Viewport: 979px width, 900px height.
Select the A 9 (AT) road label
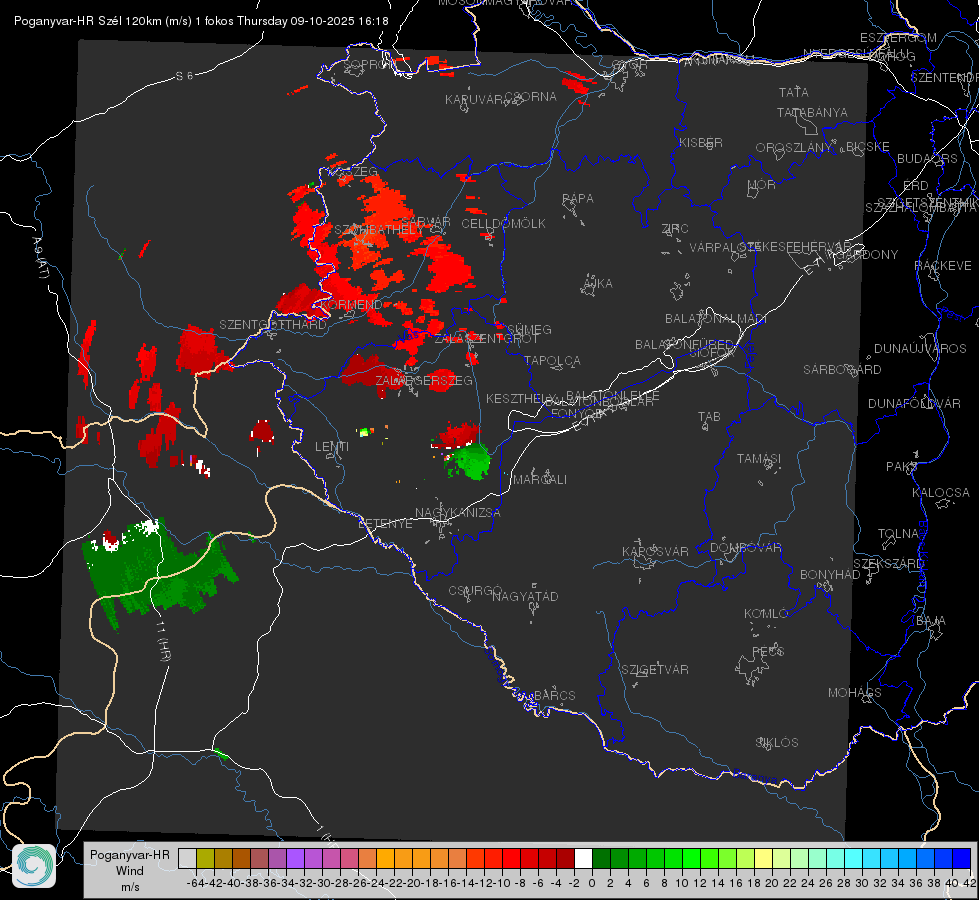pos(42,257)
